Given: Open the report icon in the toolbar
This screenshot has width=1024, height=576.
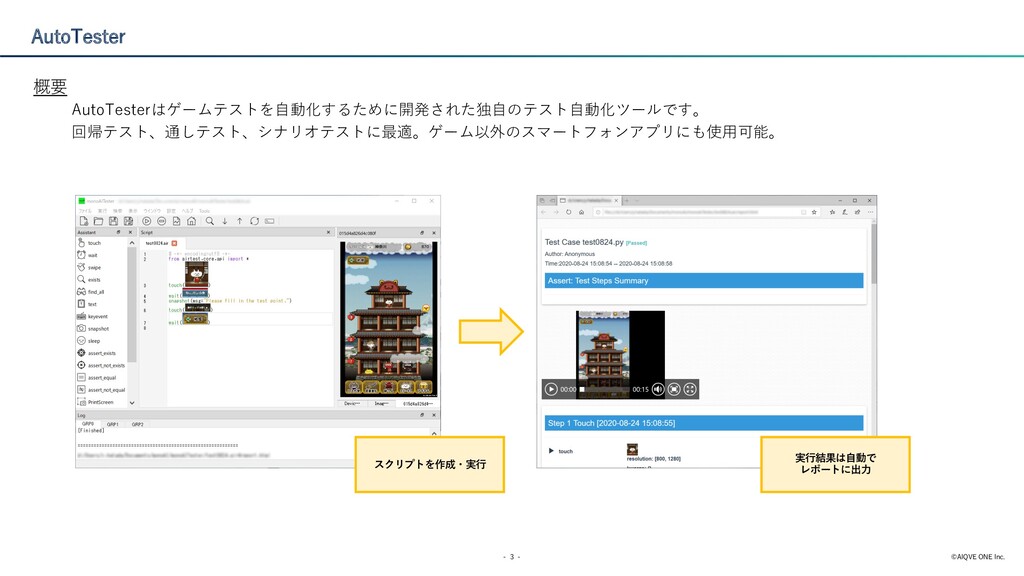Looking at the screenshot, I should [x=176, y=221].
